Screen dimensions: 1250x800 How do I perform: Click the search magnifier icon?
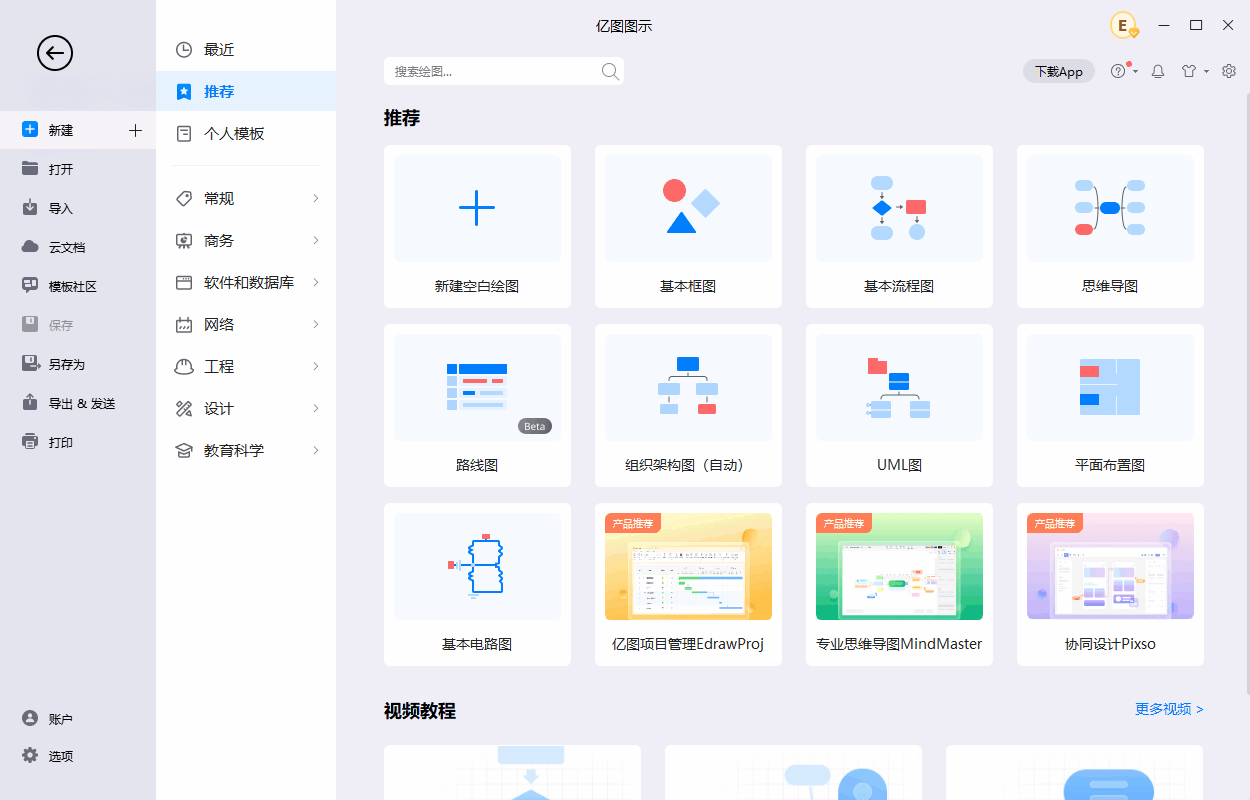point(610,71)
